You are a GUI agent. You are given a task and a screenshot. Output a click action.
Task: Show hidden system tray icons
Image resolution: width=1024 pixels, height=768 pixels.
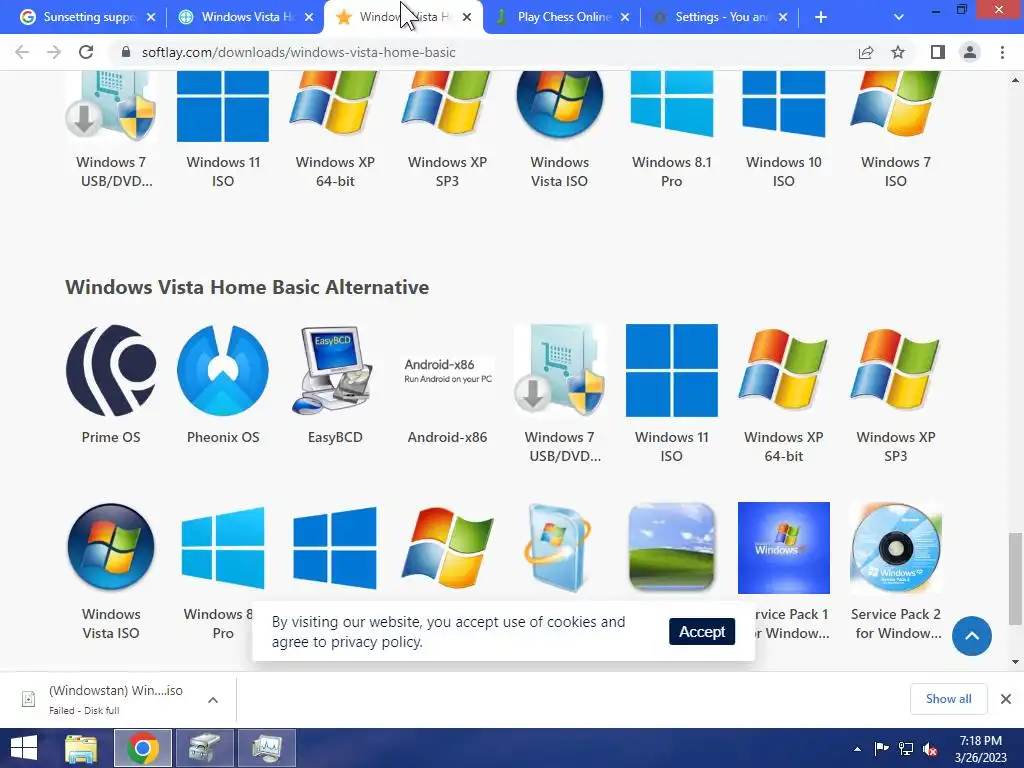857,749
